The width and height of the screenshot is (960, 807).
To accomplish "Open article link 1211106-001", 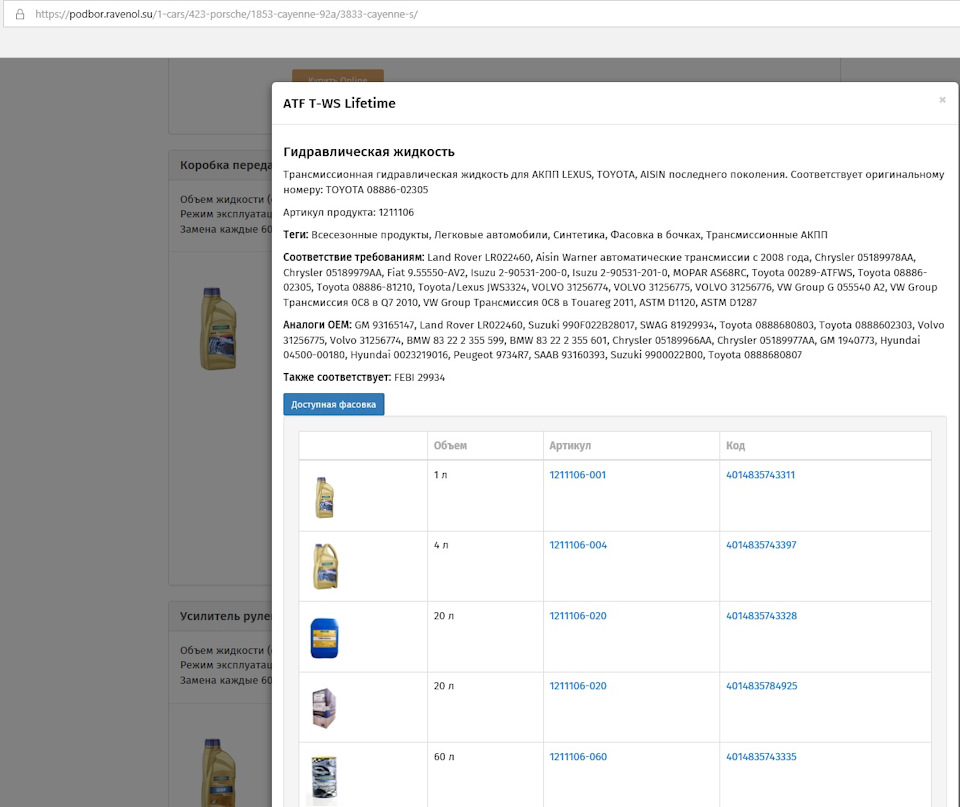I will click(577, 475).
